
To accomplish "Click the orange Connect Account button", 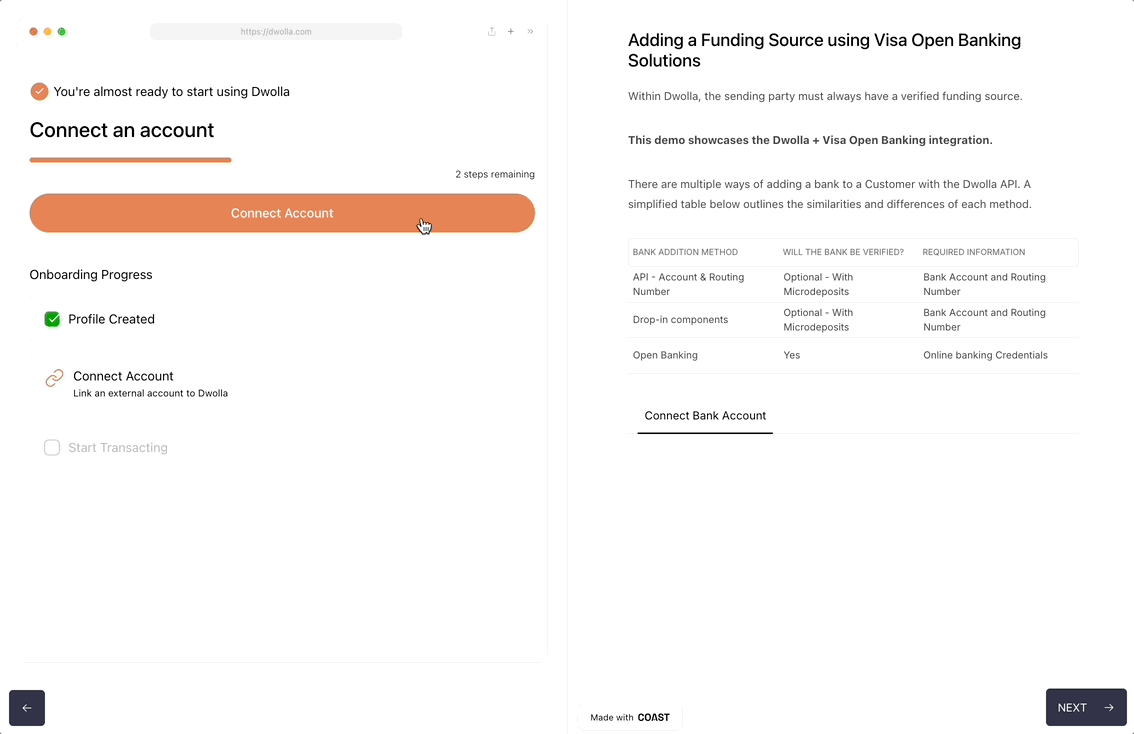I will (x=282, y=213).
